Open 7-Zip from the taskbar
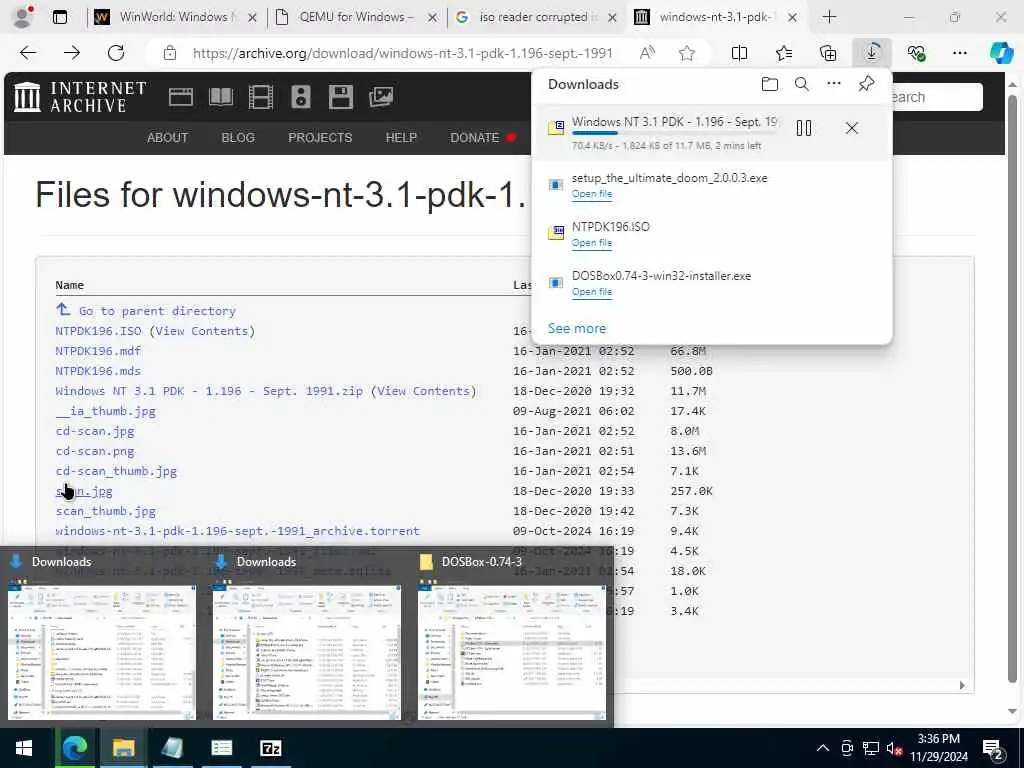Viewport: 1024px width, 768px height. [270, 748]
